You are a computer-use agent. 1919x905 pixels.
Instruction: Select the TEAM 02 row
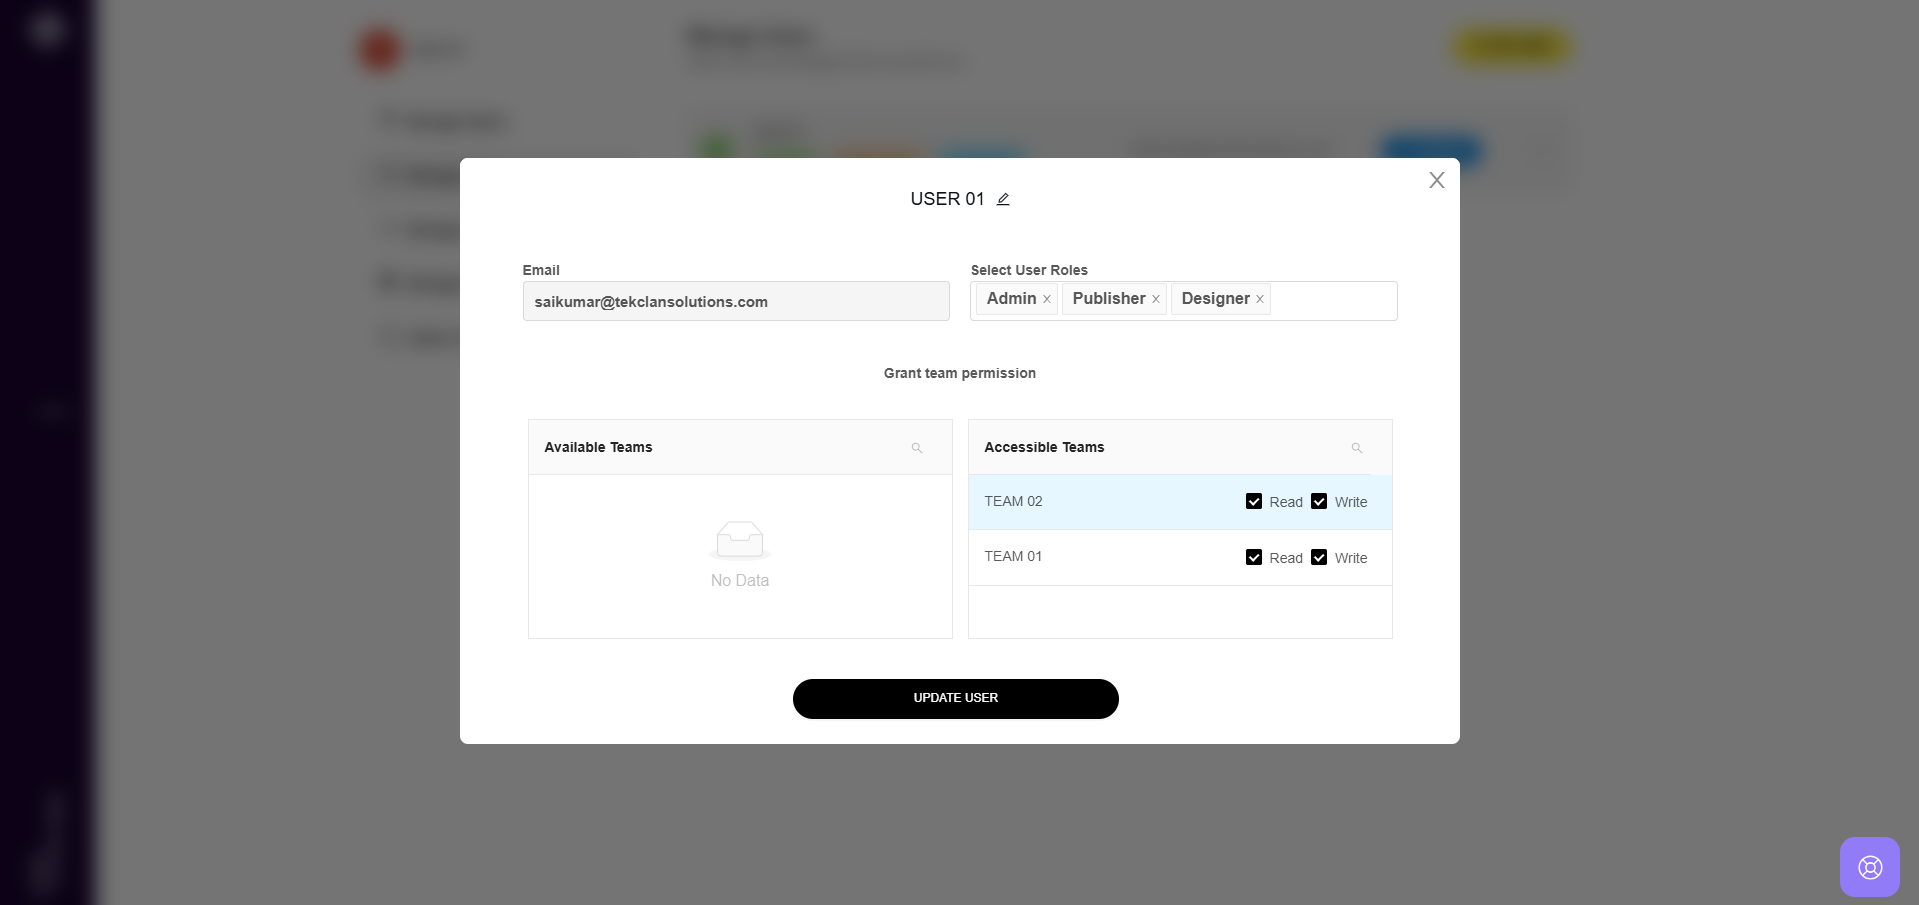click(x=1100, y=502)
